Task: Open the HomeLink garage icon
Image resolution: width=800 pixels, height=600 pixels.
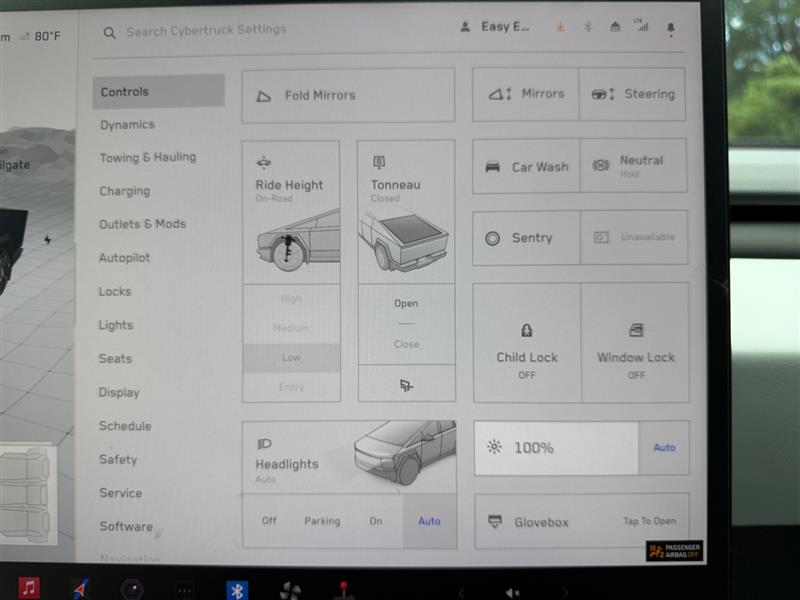Action: 615,27
